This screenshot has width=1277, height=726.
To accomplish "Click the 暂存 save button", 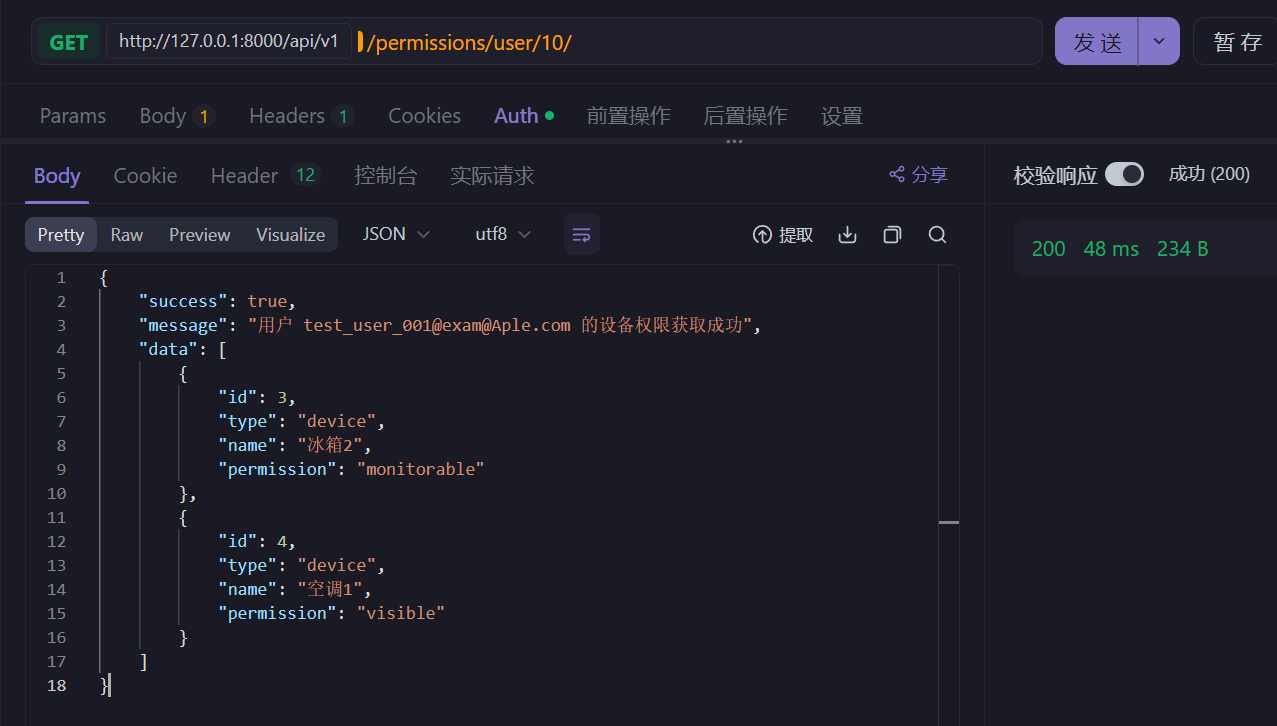I will (1237, 41).
